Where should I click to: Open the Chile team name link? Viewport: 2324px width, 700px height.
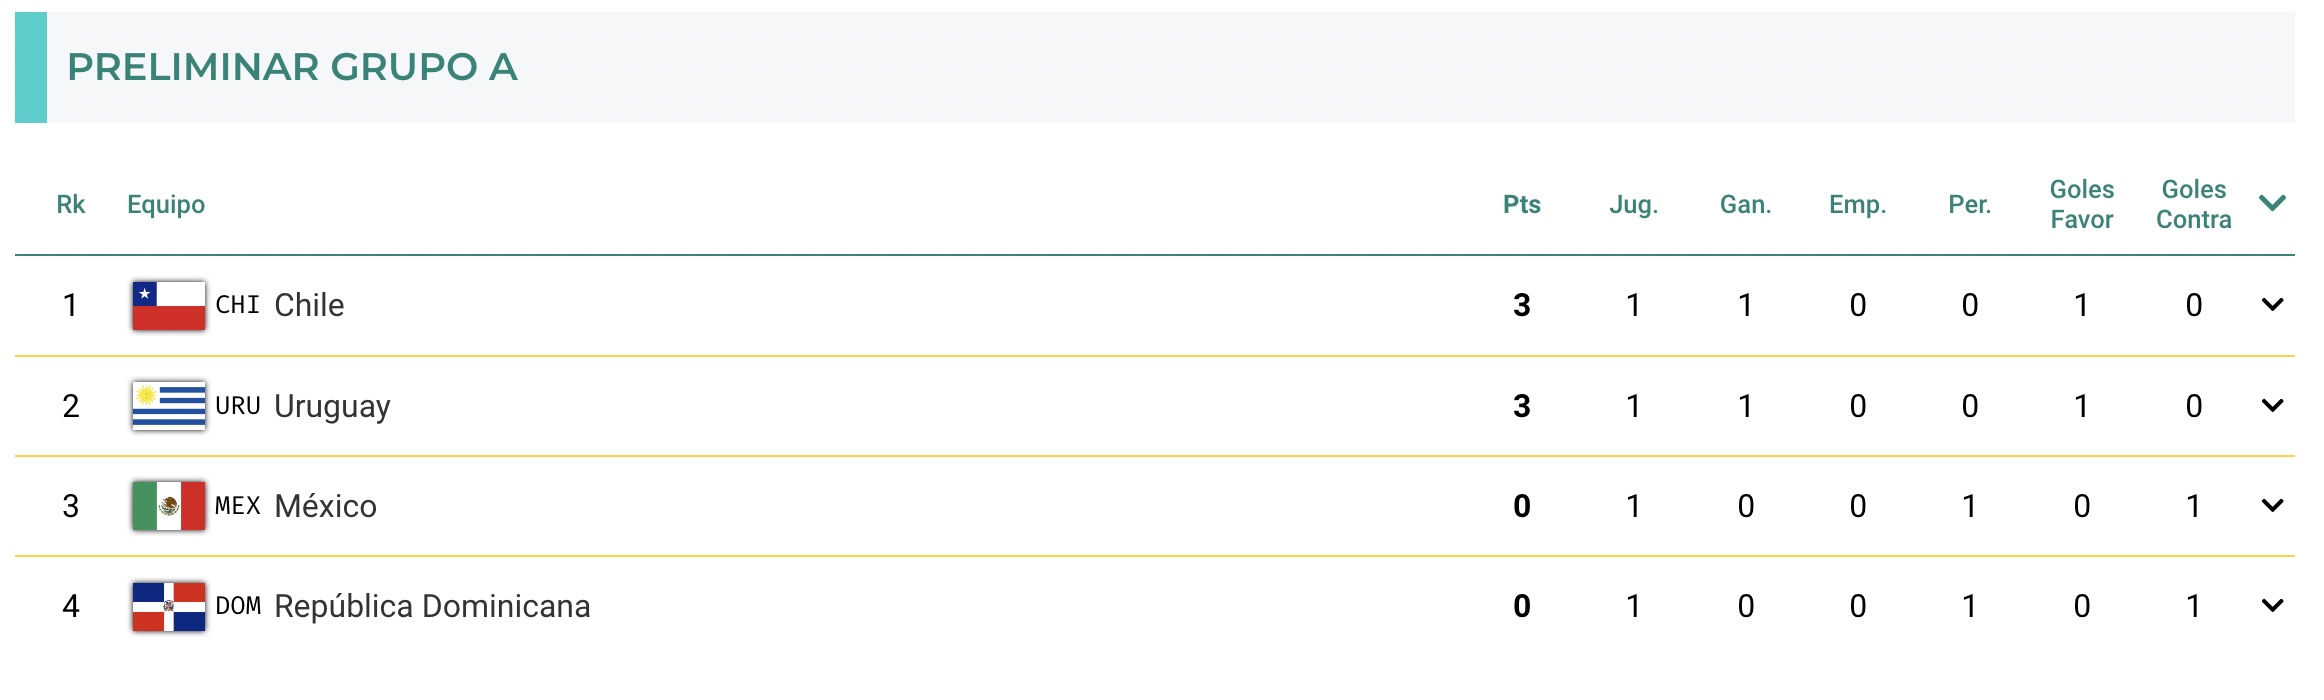click(x=309, y=305)
